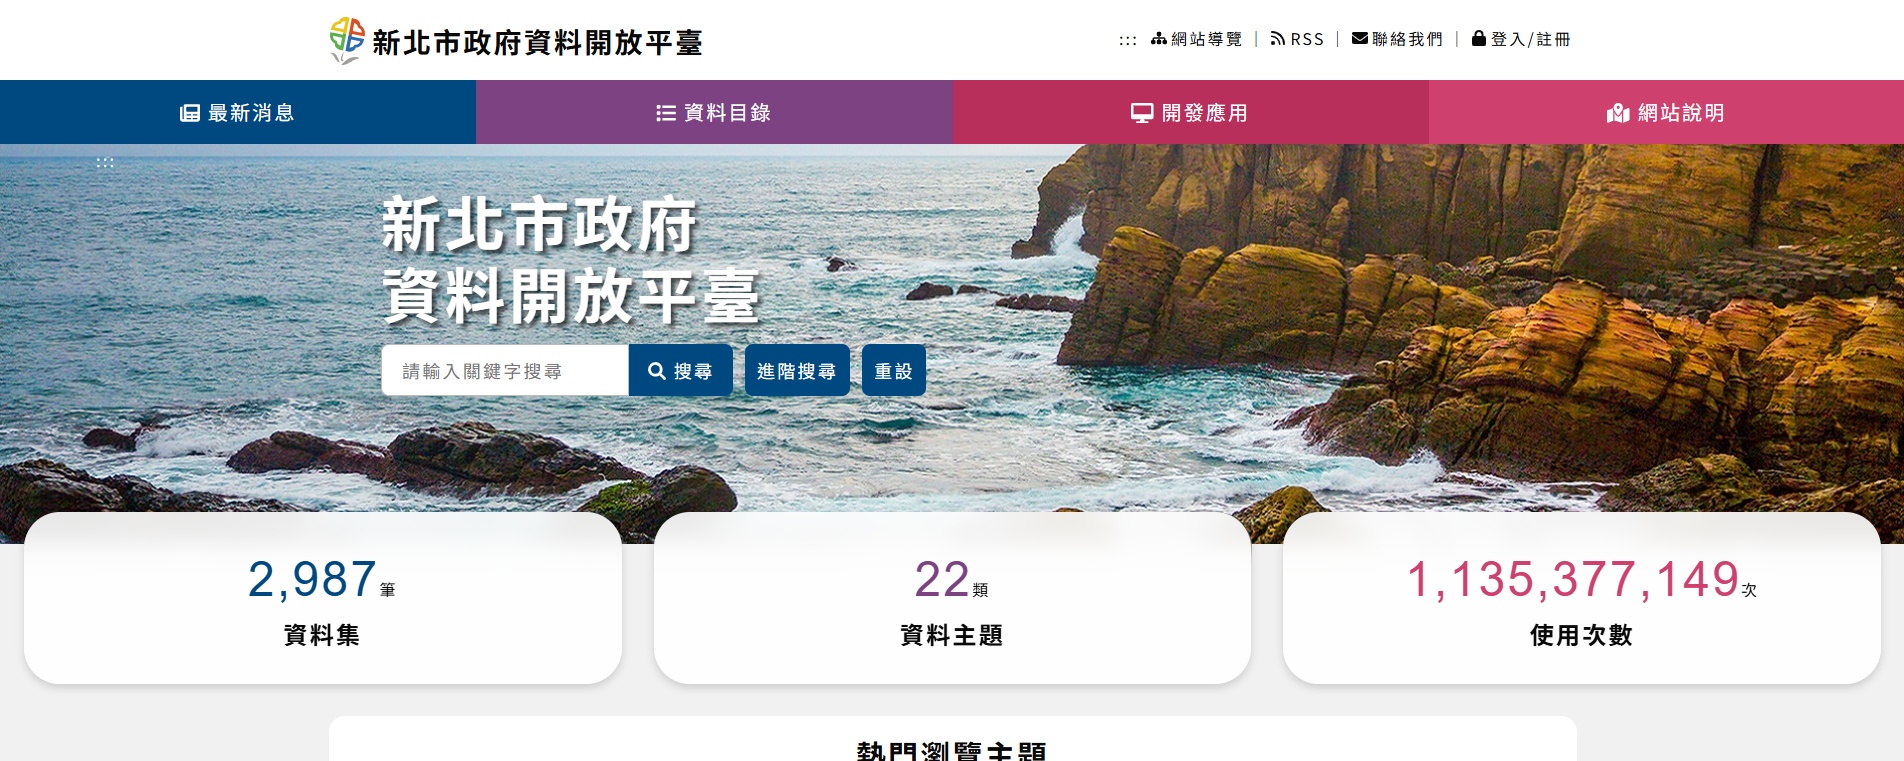Screen dimensions: 1904x761
Task: Click the 重設 reset button
Action: [x=894, y=371]
